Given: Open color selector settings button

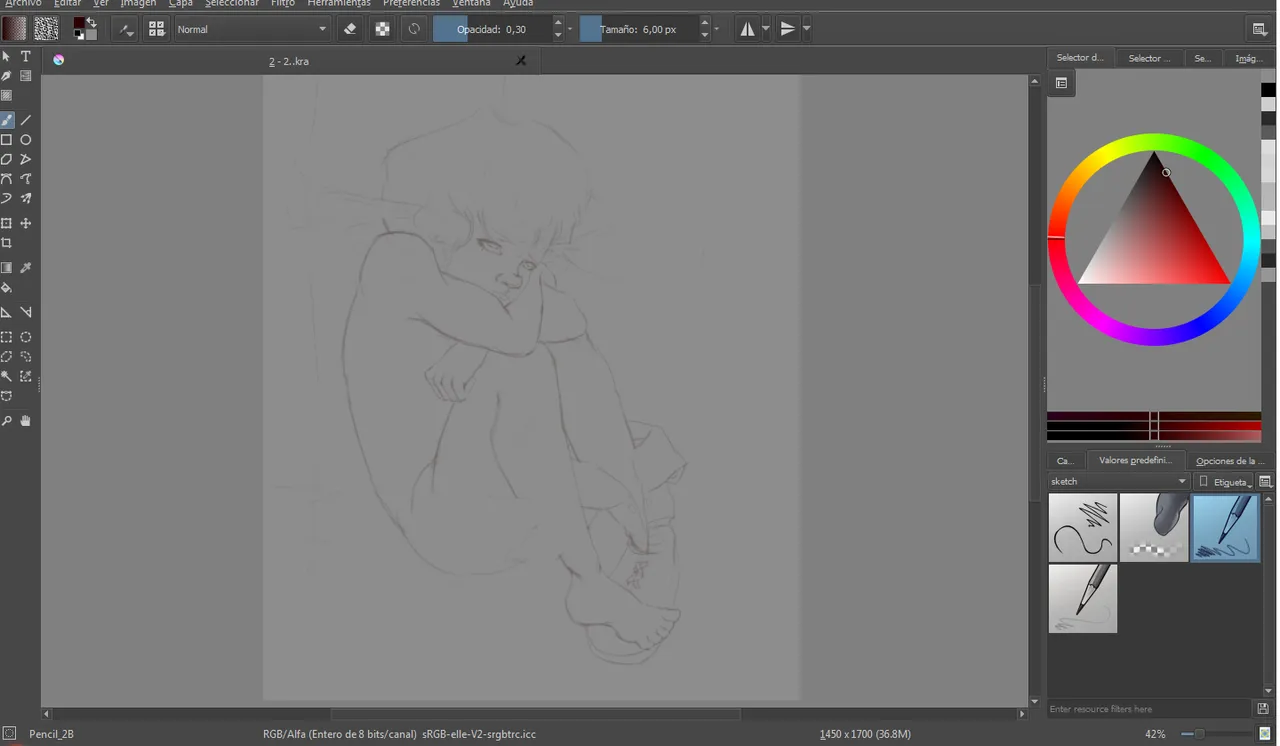Looking at the screenshot, I should pyautogui.click(x=1061, y=84).
